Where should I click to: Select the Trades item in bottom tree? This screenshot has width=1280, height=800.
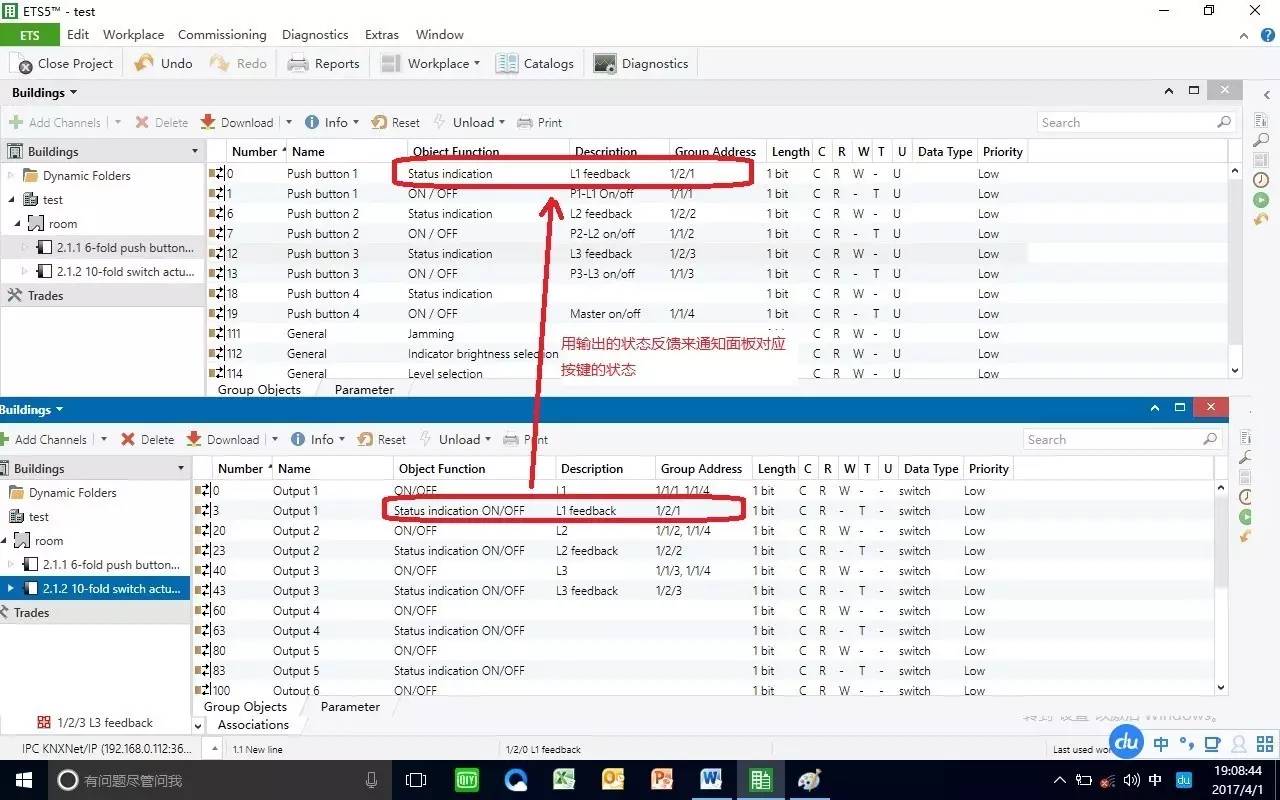click(x=31, y=612)
